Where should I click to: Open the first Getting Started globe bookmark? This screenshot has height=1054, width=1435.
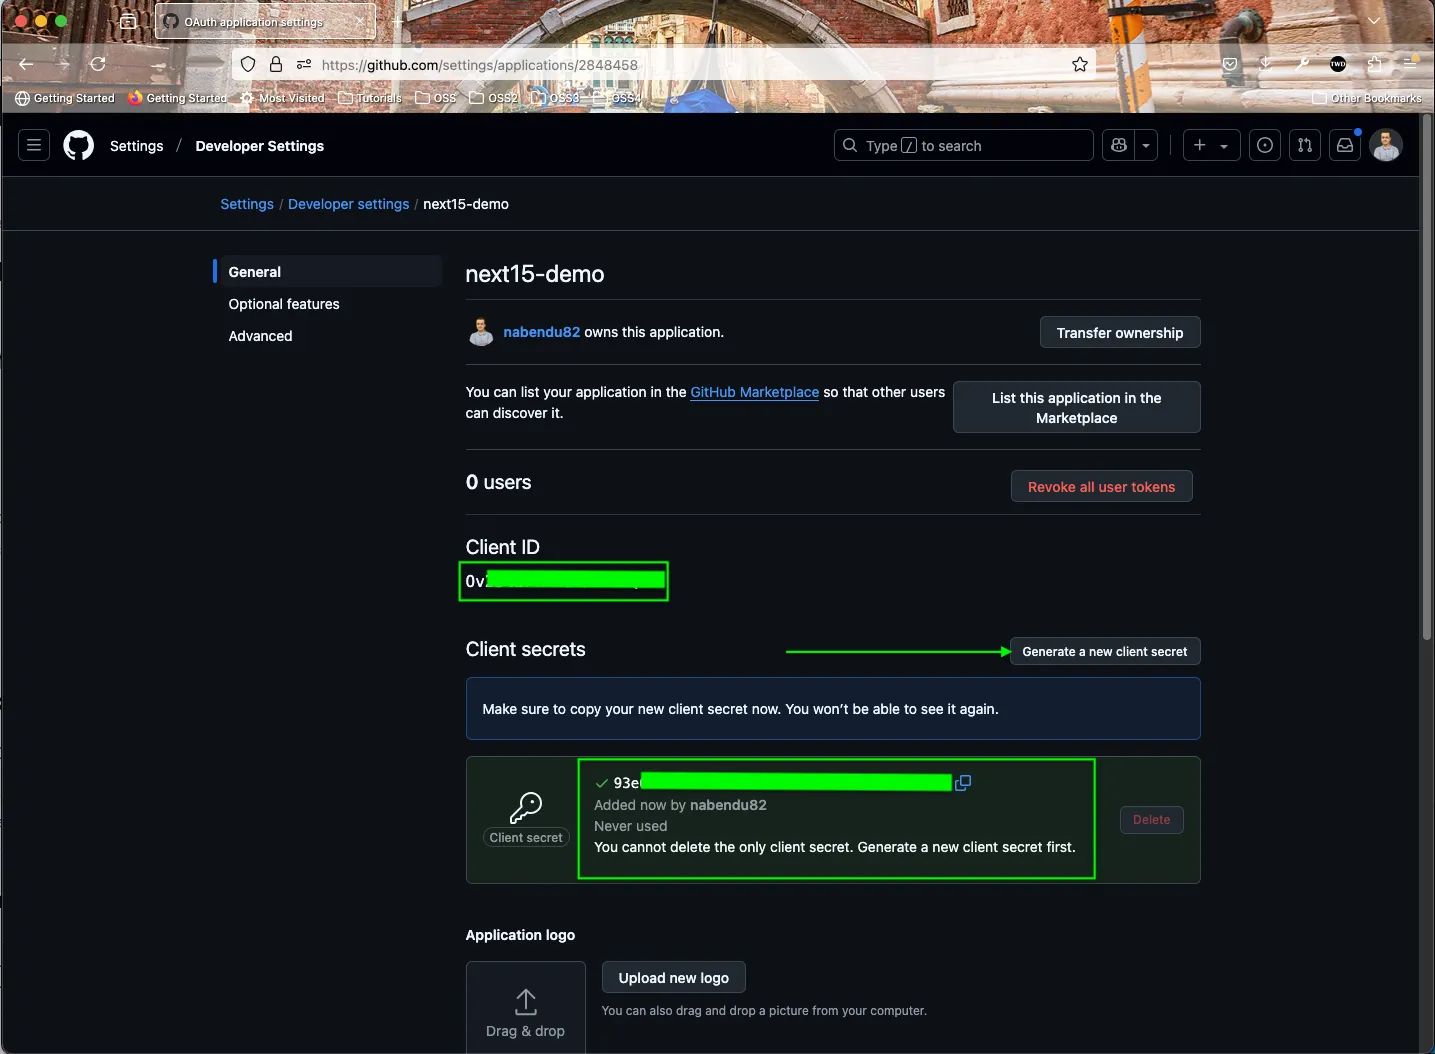(x=65, y=98)
